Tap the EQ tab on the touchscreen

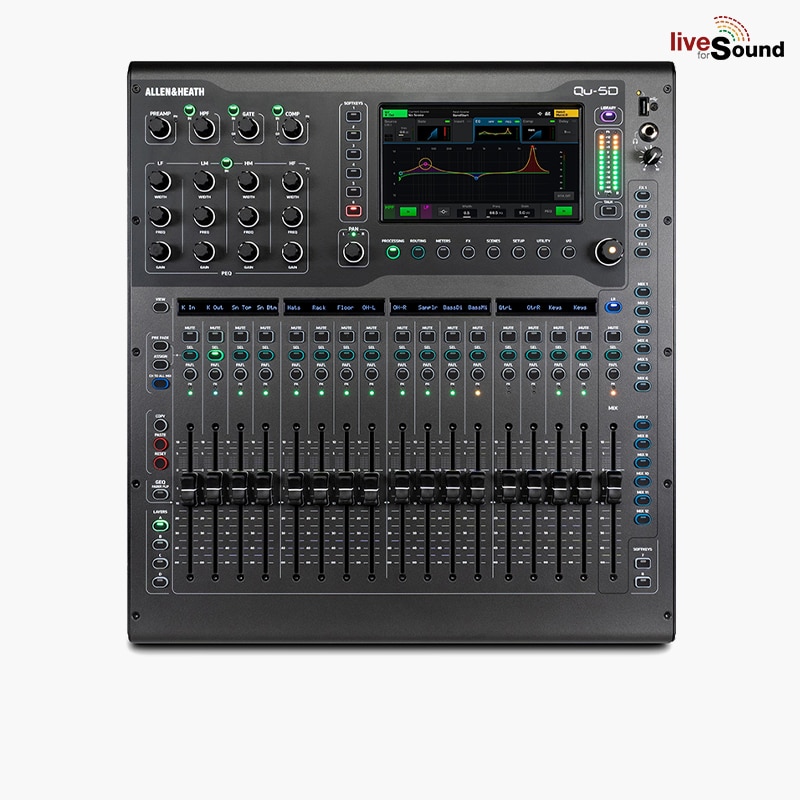(x=496, y=132)
